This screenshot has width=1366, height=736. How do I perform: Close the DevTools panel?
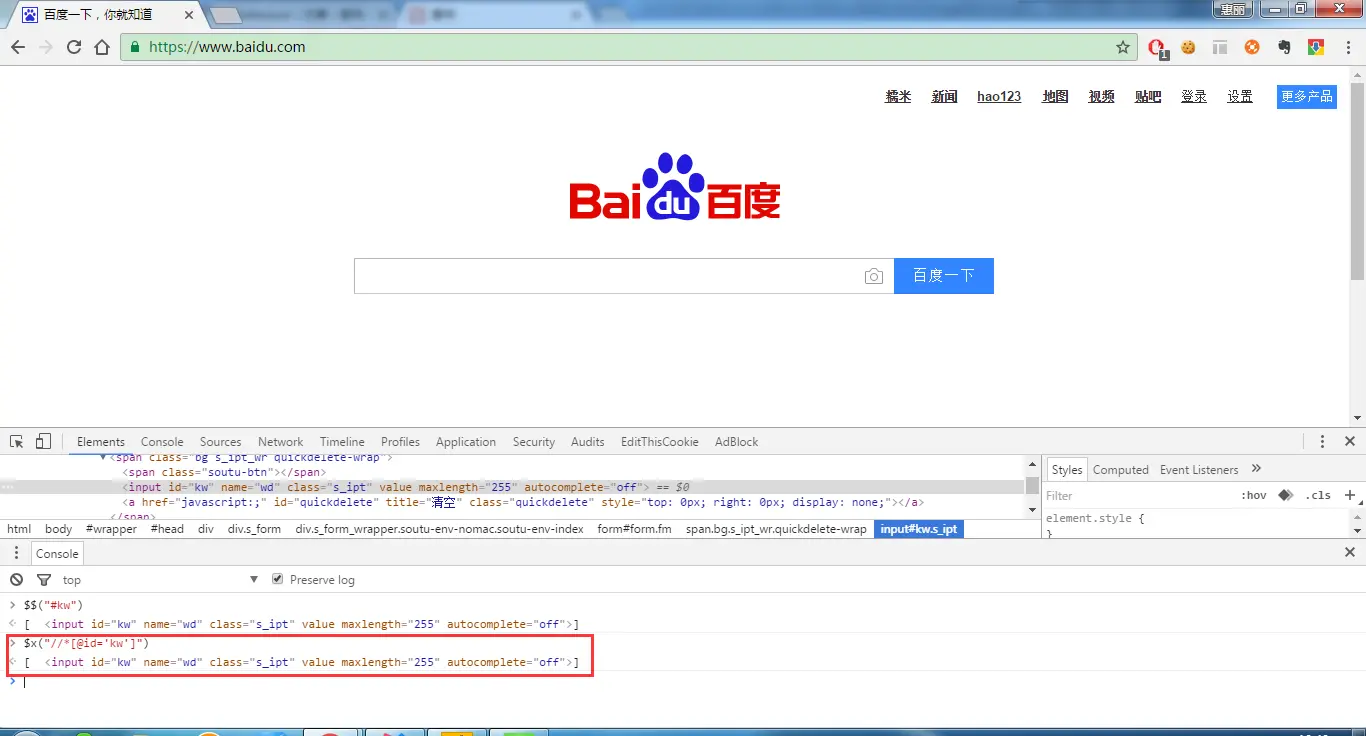(x=1349, y=441)
